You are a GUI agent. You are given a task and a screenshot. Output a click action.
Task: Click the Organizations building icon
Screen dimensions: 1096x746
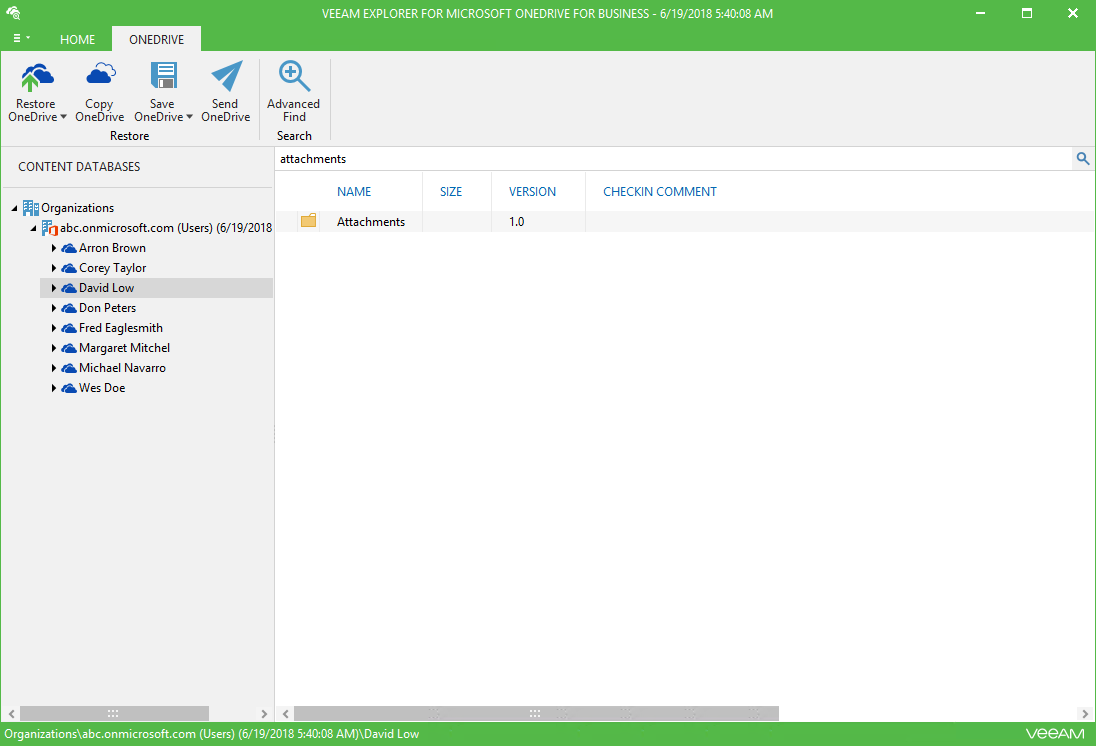30,208
